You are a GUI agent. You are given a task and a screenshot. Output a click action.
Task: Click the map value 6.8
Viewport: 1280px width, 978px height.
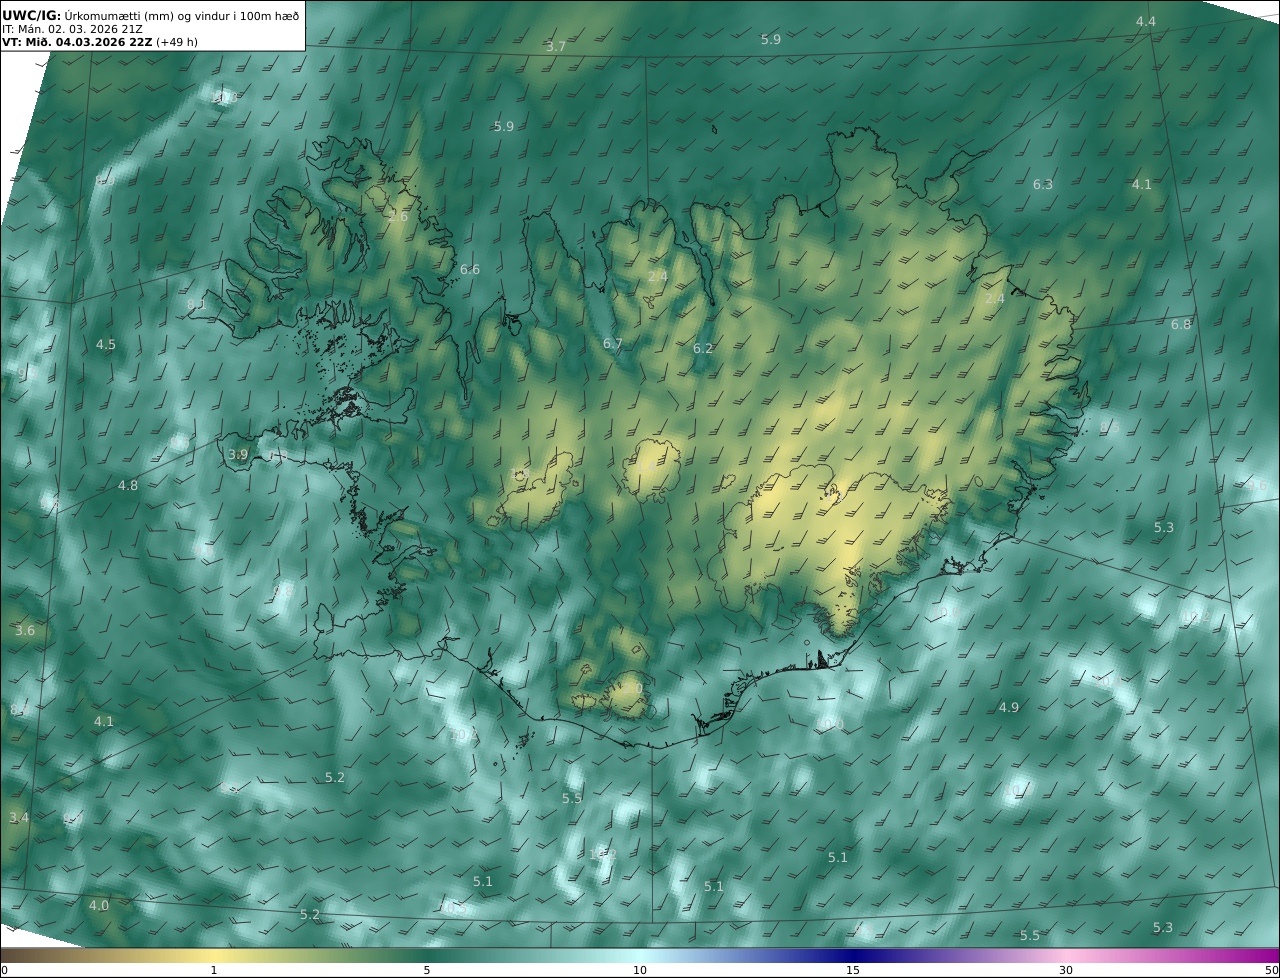pyautogui.click(x=1181, y=325)
